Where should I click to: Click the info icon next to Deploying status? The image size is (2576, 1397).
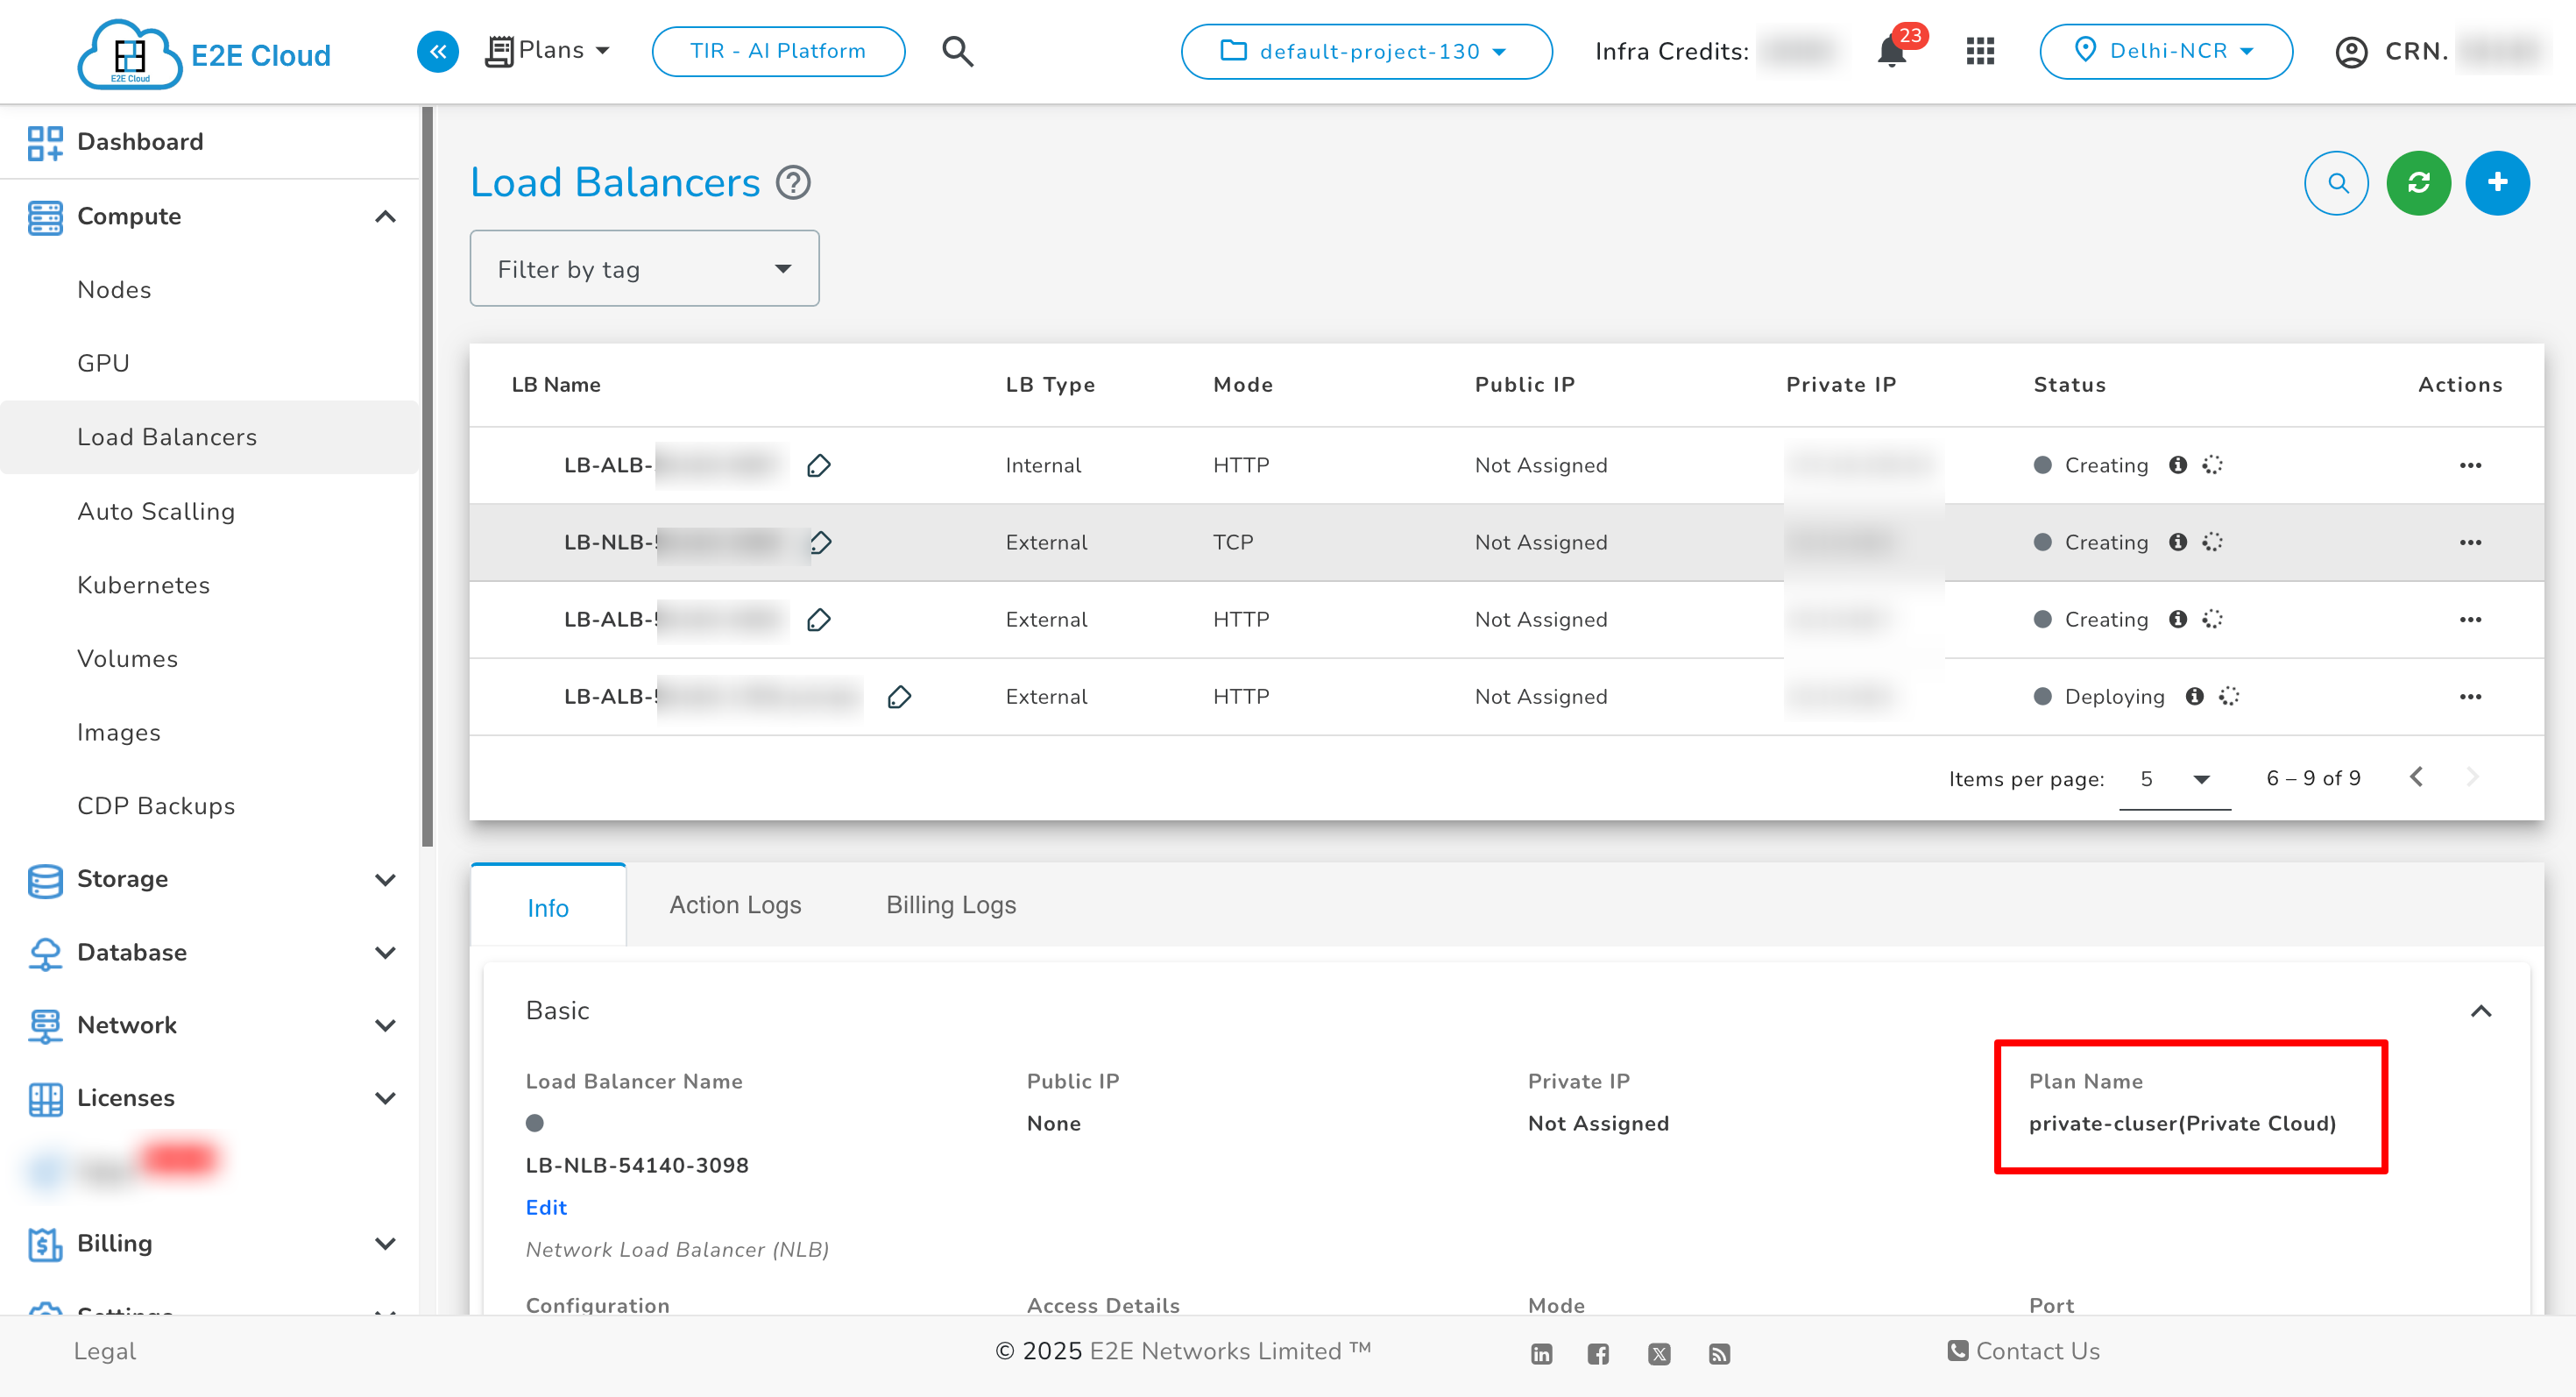[x=2196, y=696]
